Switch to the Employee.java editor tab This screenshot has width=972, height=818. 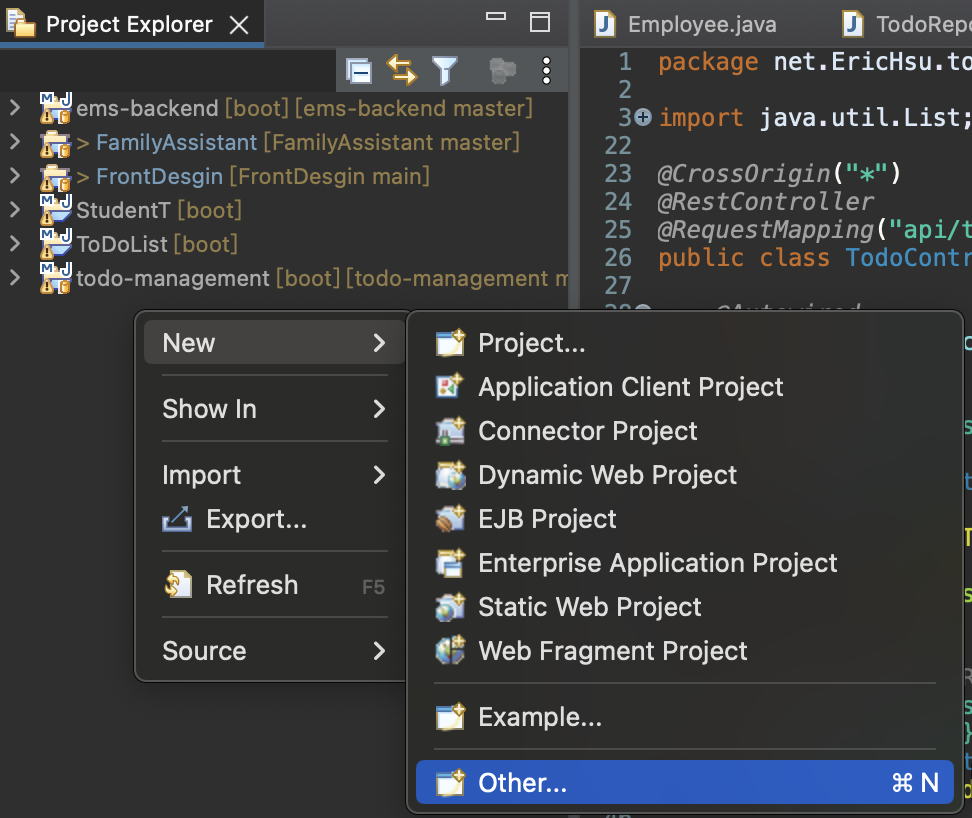point(700,24)
